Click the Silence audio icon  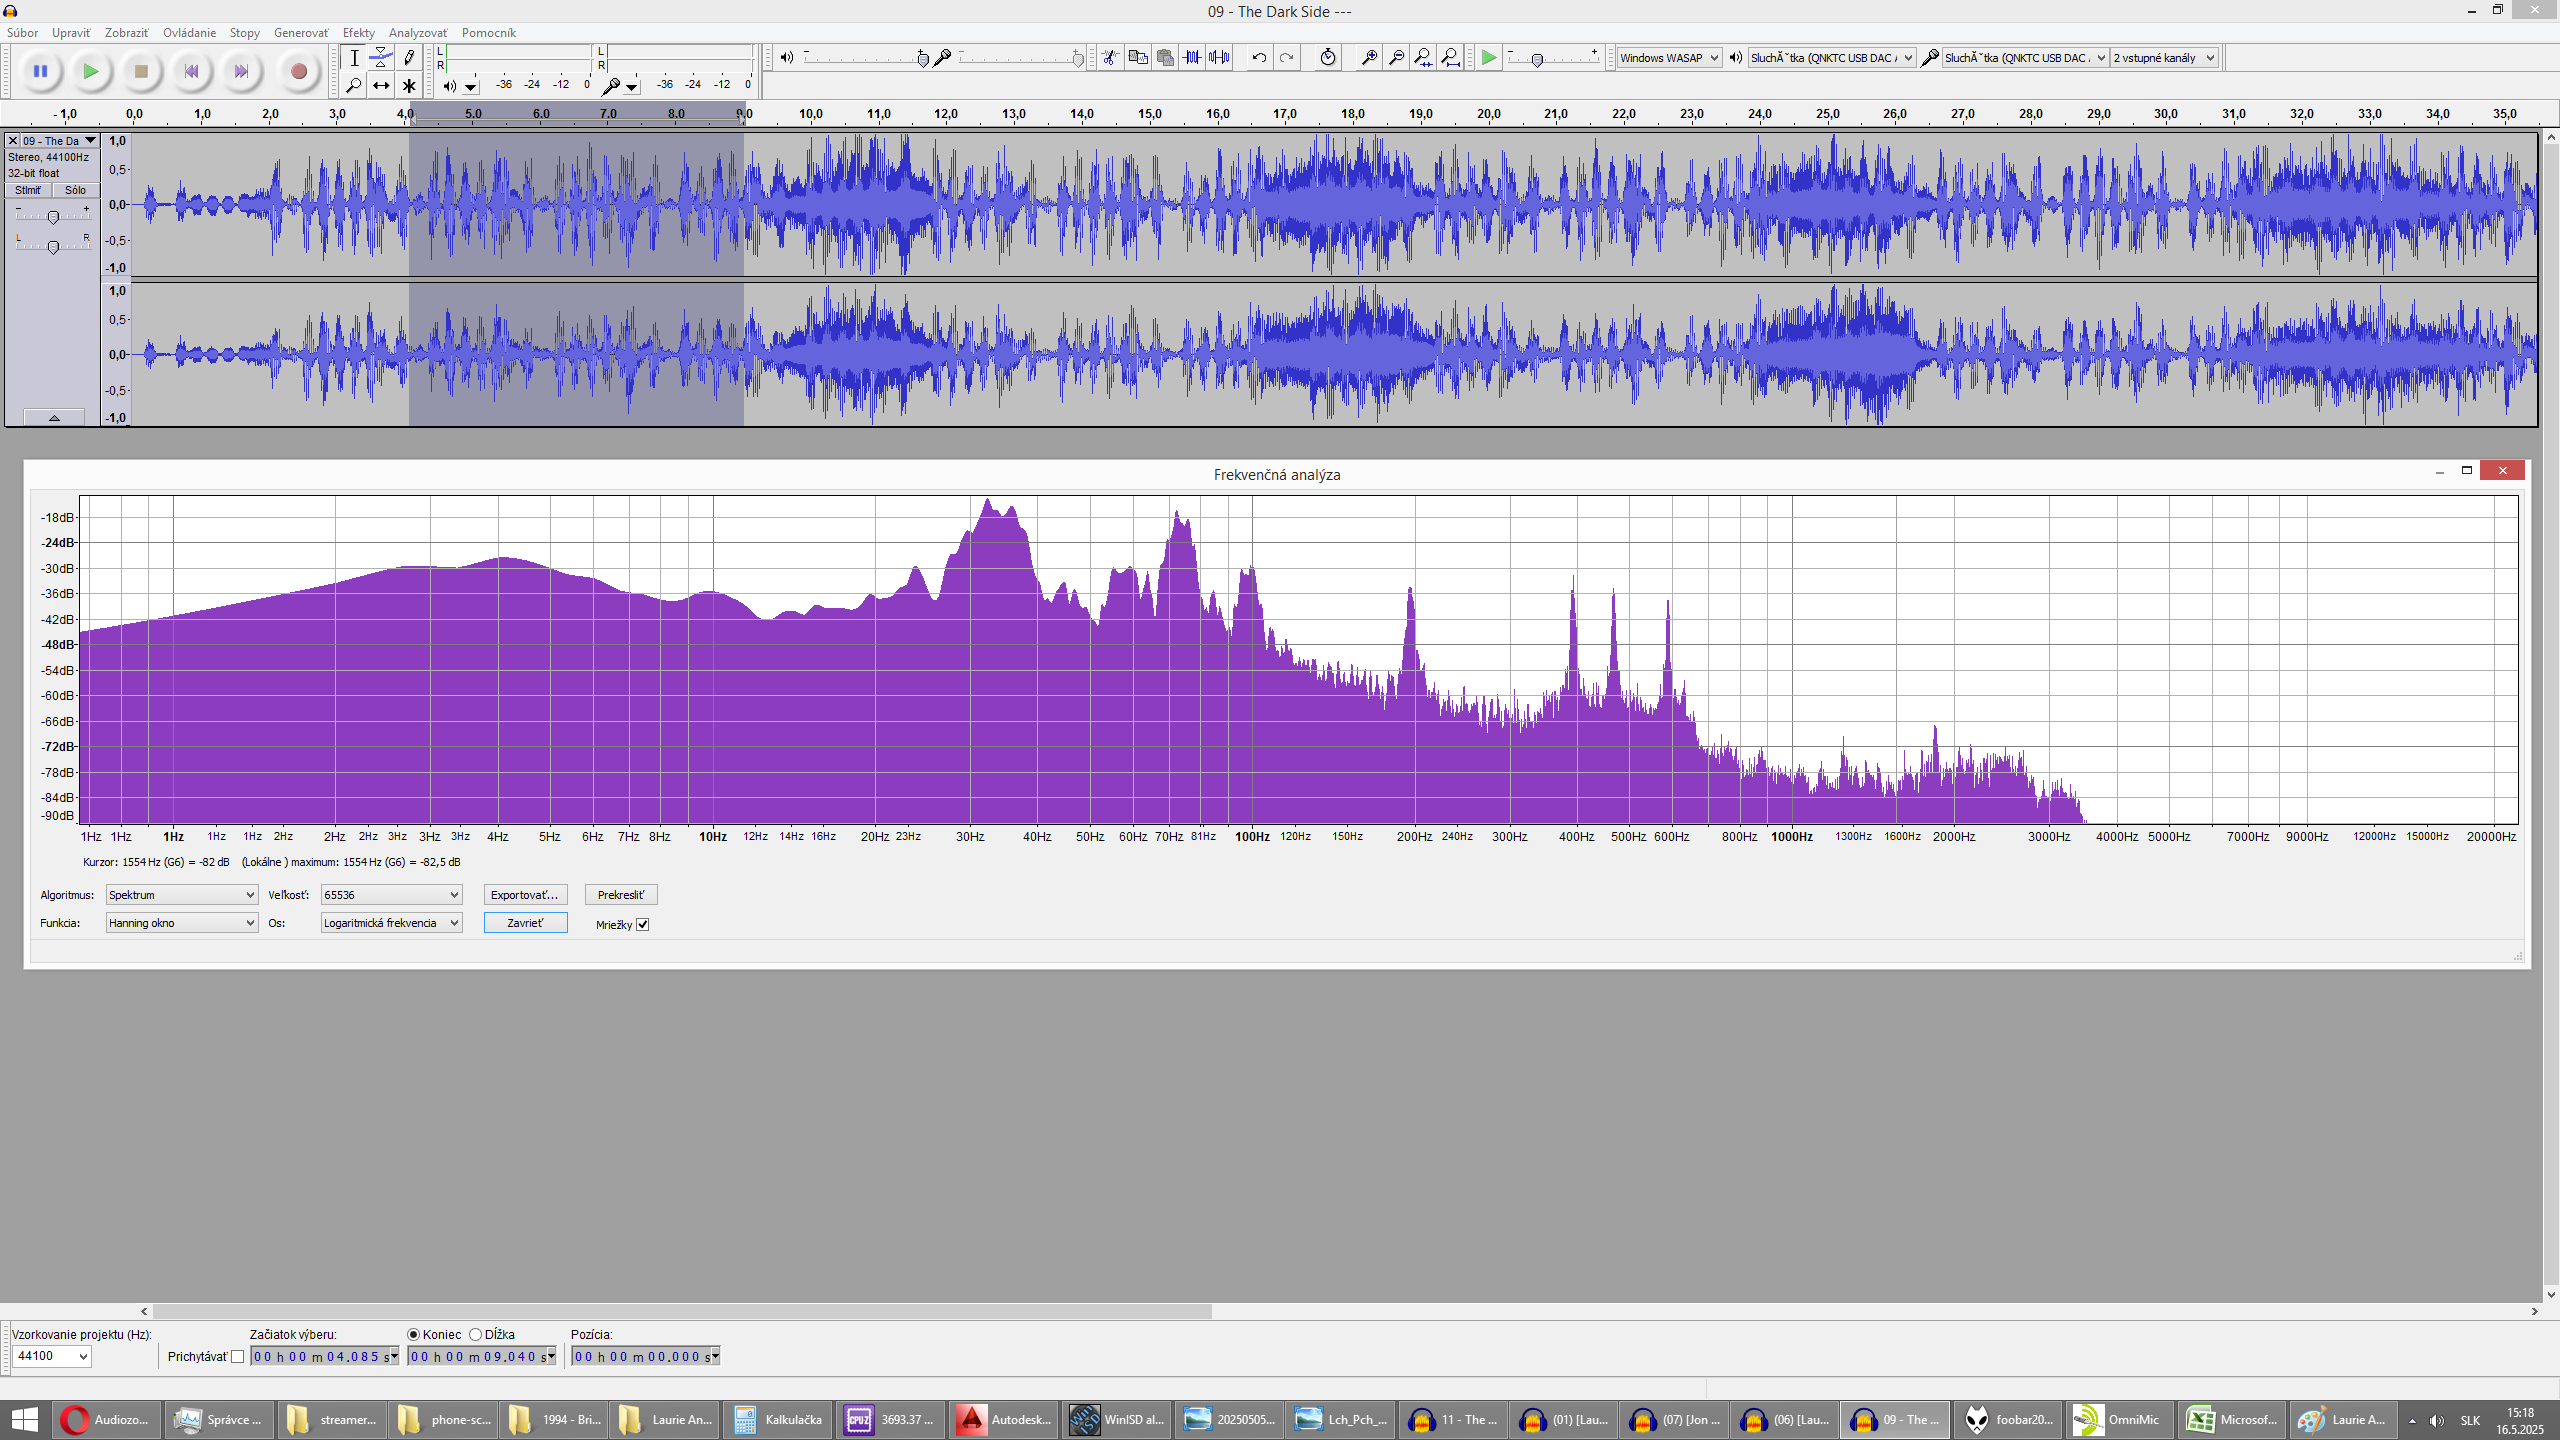(1219, 58)
